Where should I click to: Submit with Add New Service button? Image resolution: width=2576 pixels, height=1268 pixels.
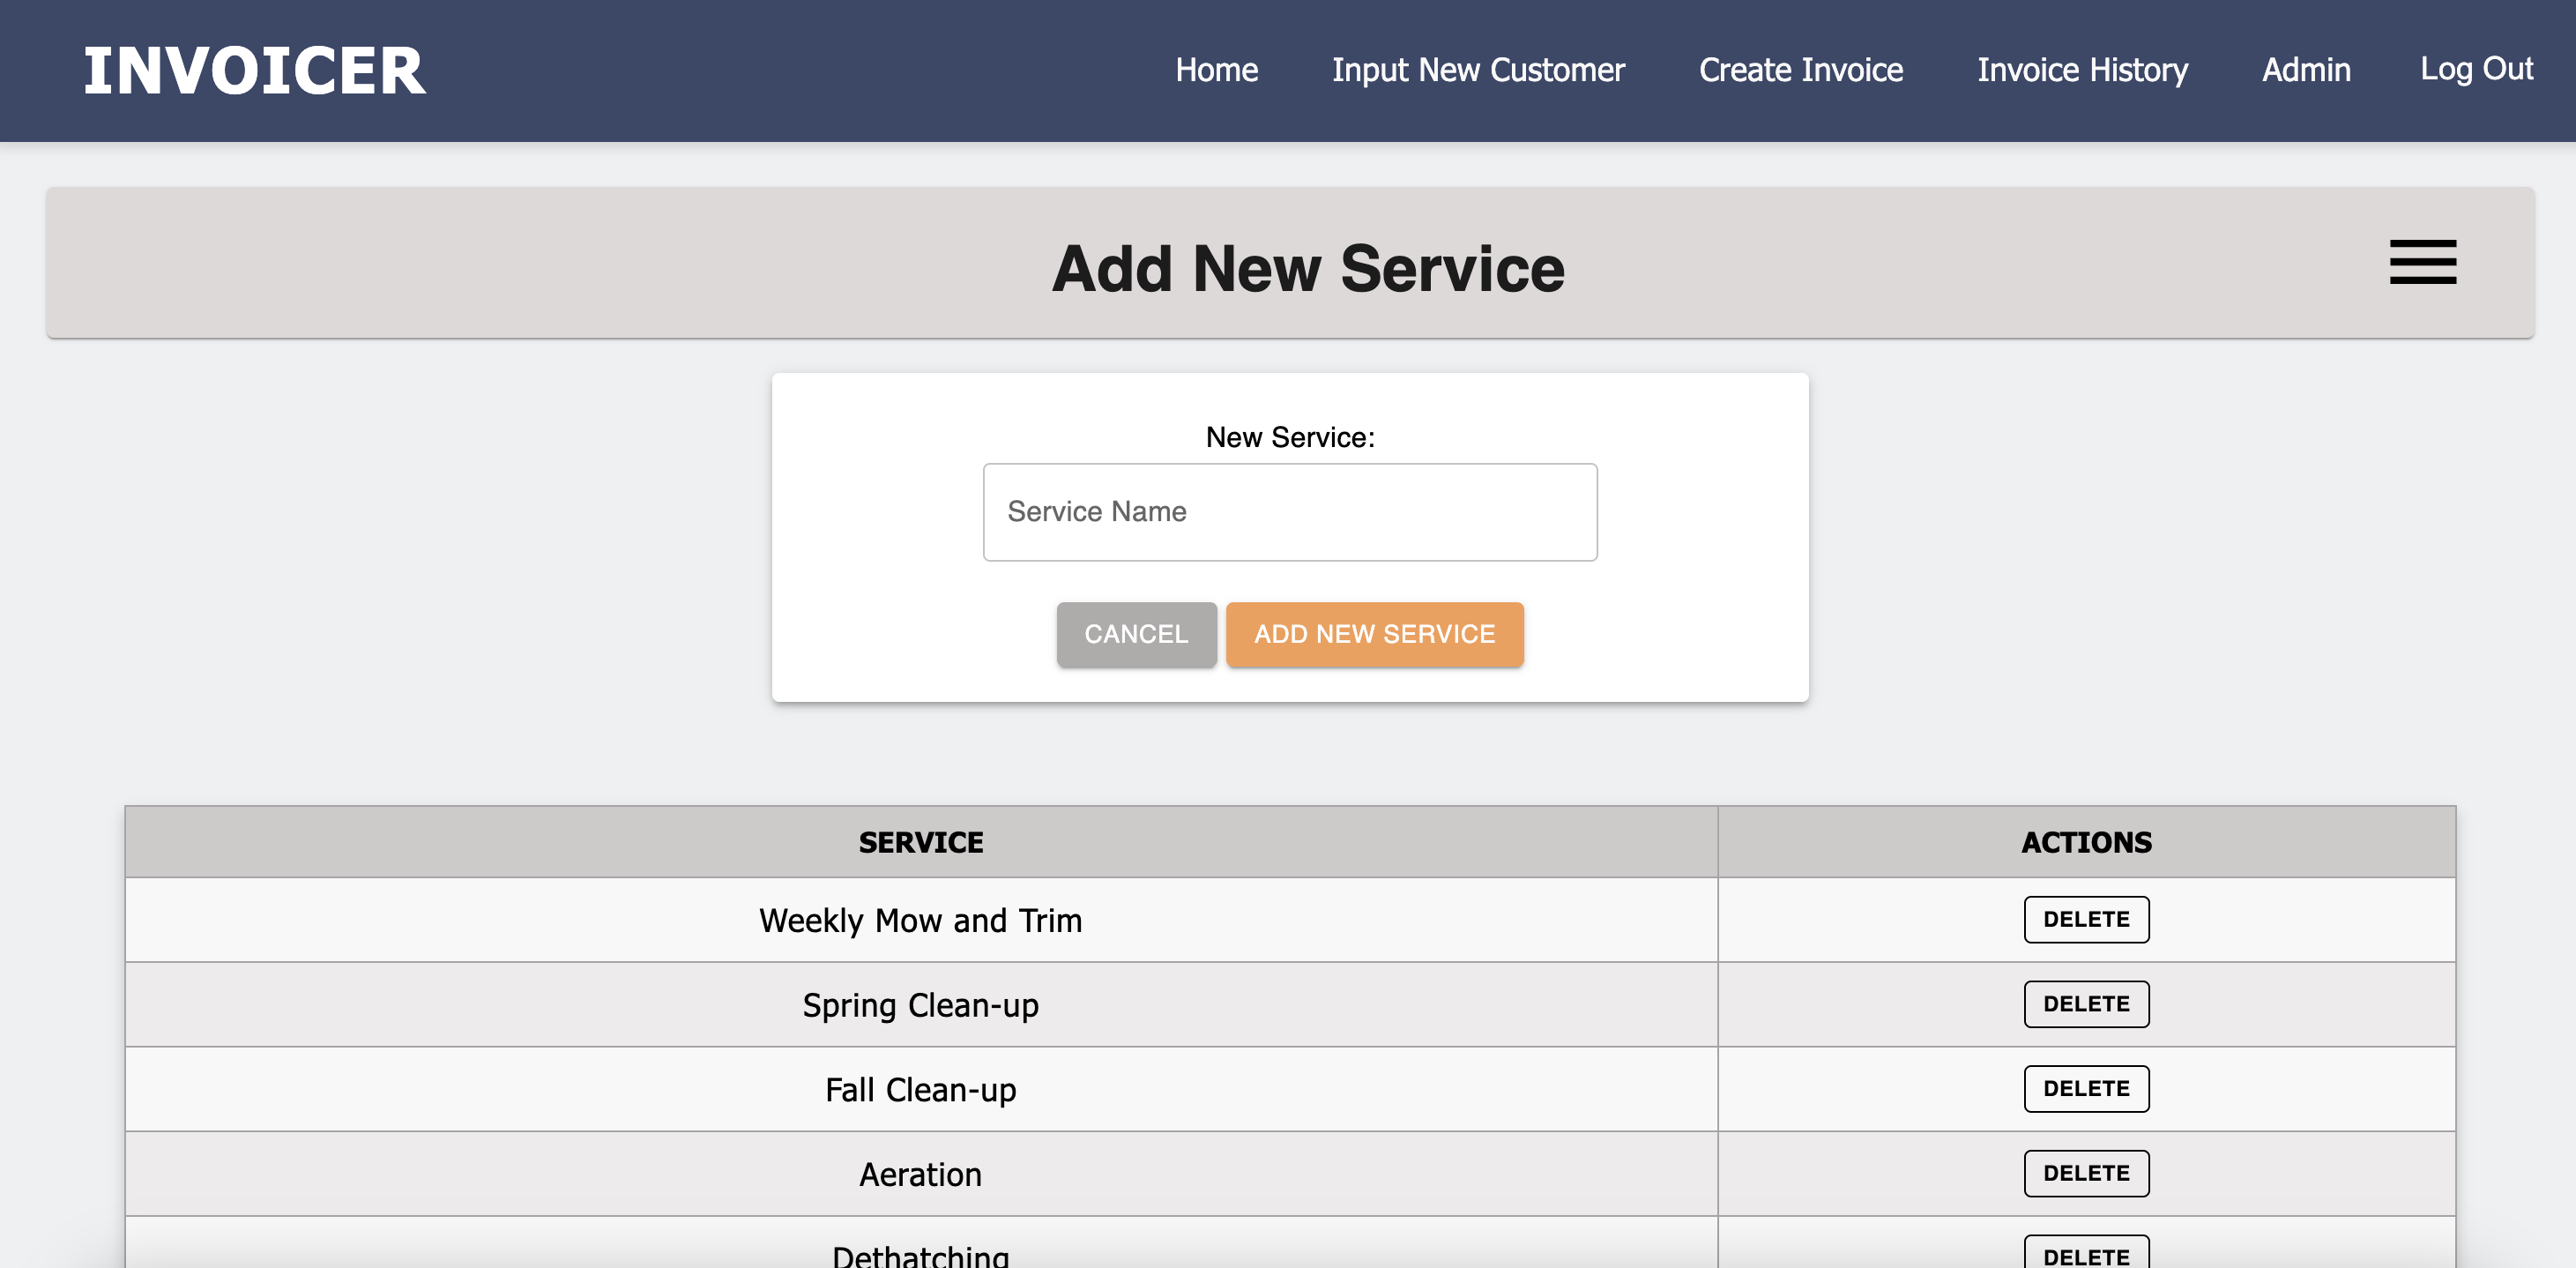pyautogui.click(x=1374, y=634)
